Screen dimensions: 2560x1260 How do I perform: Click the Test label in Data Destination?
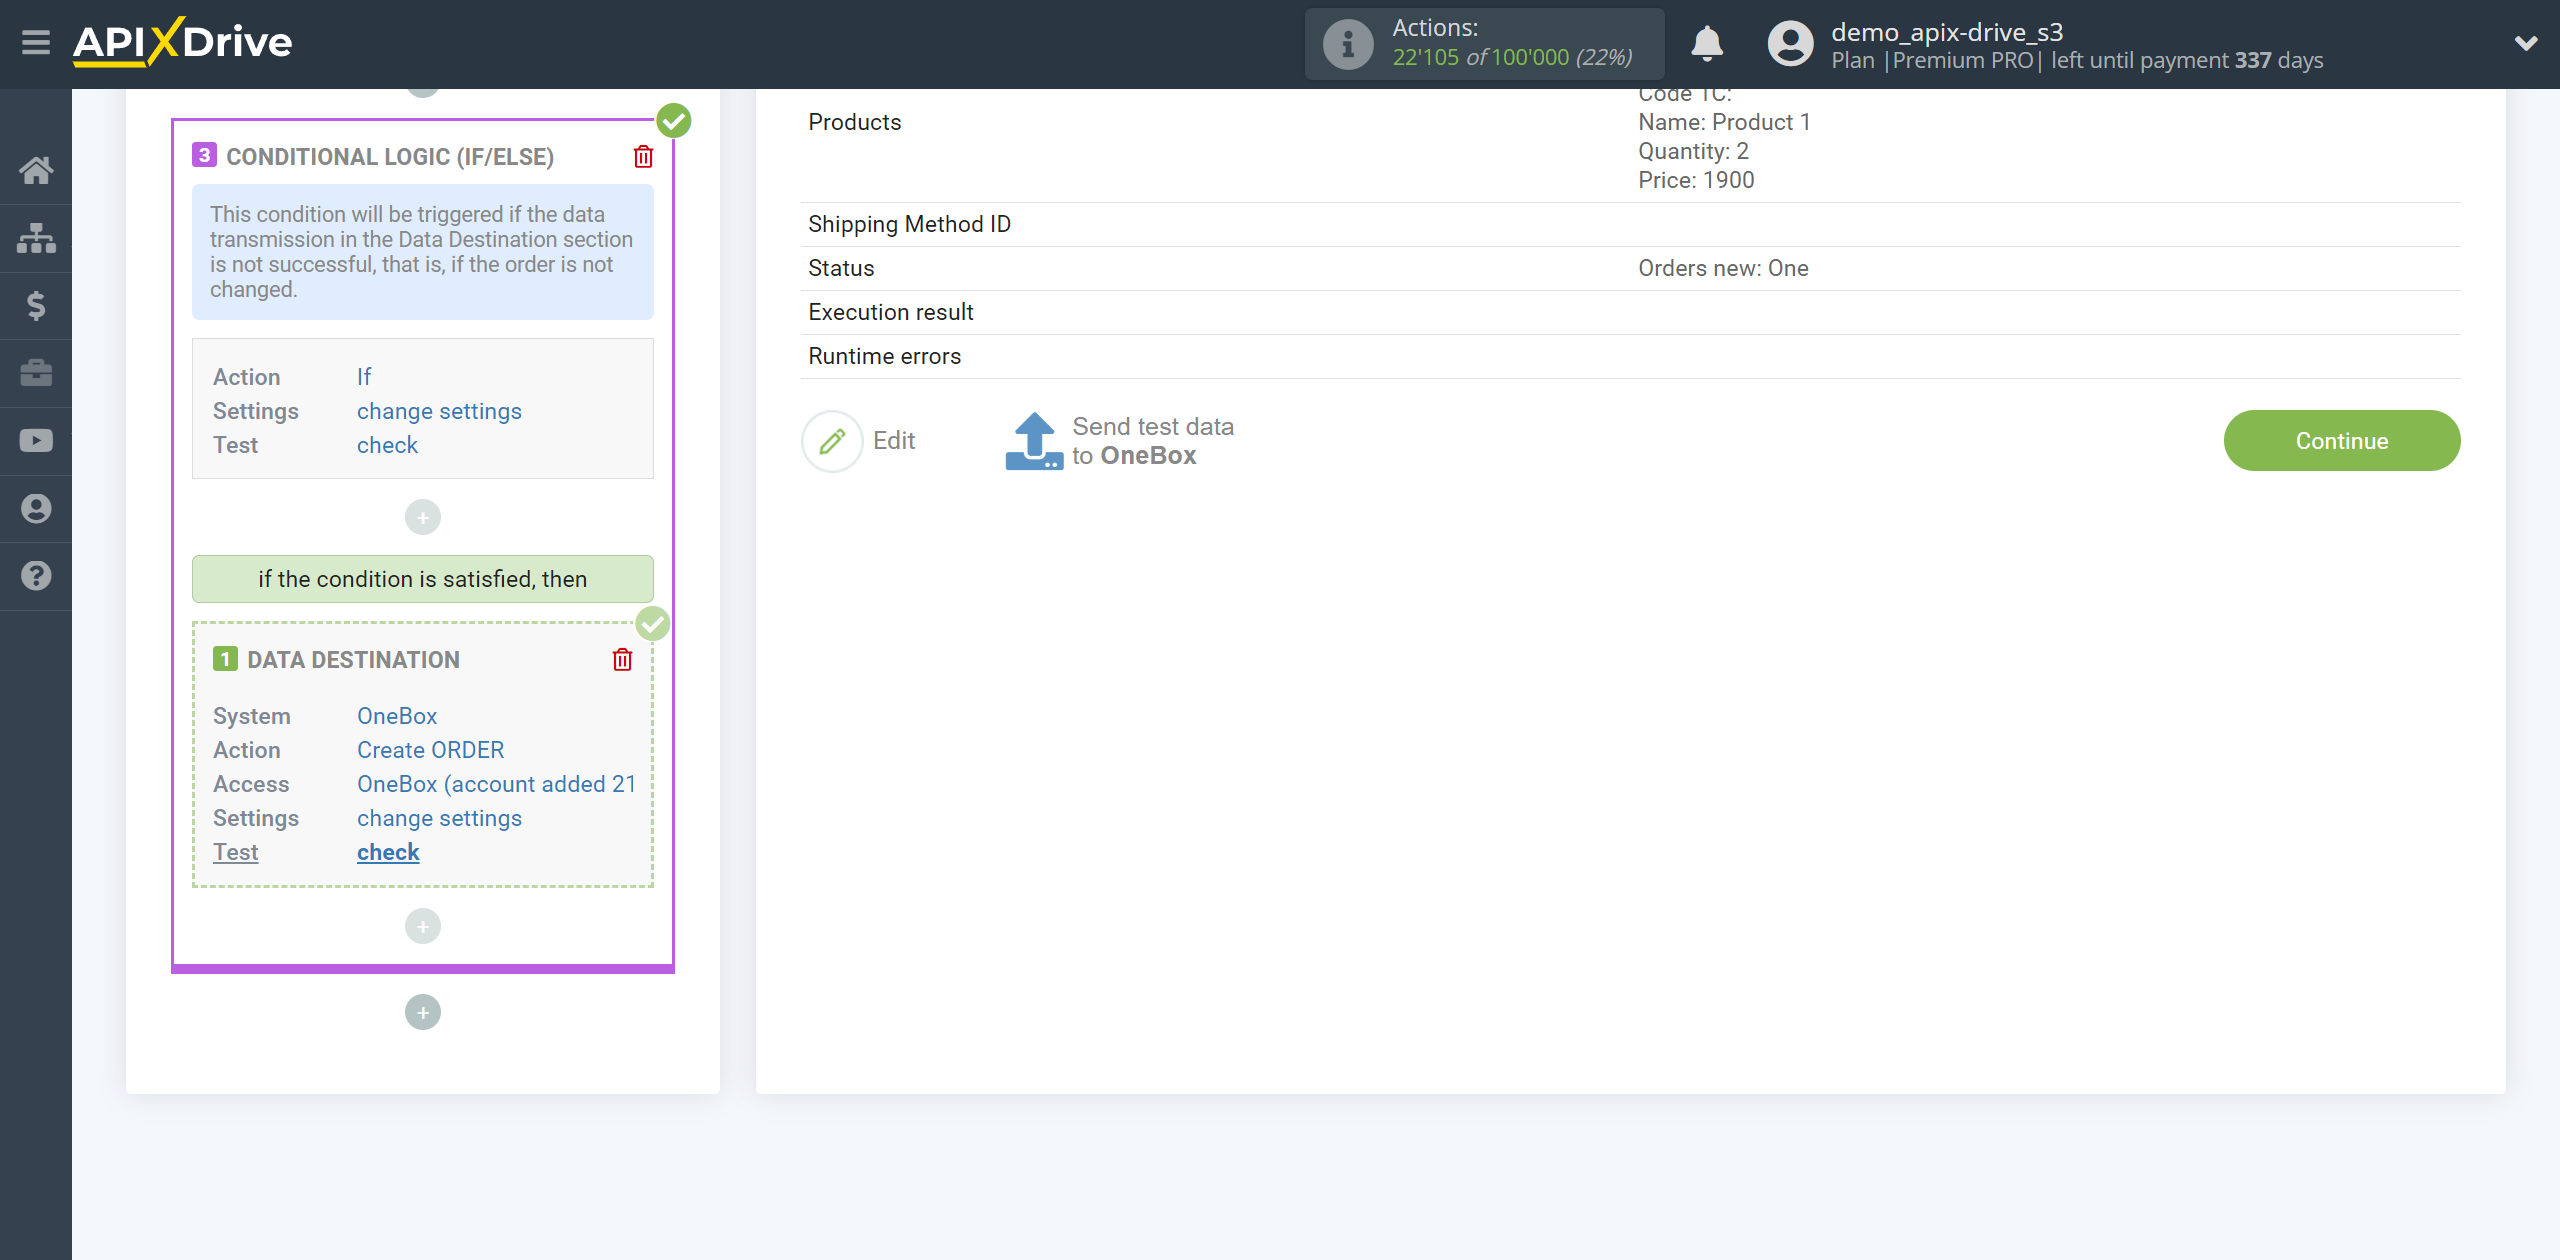235,852
